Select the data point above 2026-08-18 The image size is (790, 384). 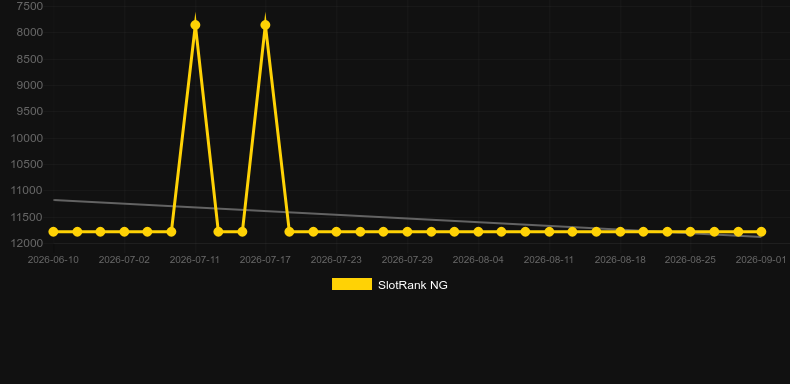coord(620,232)
